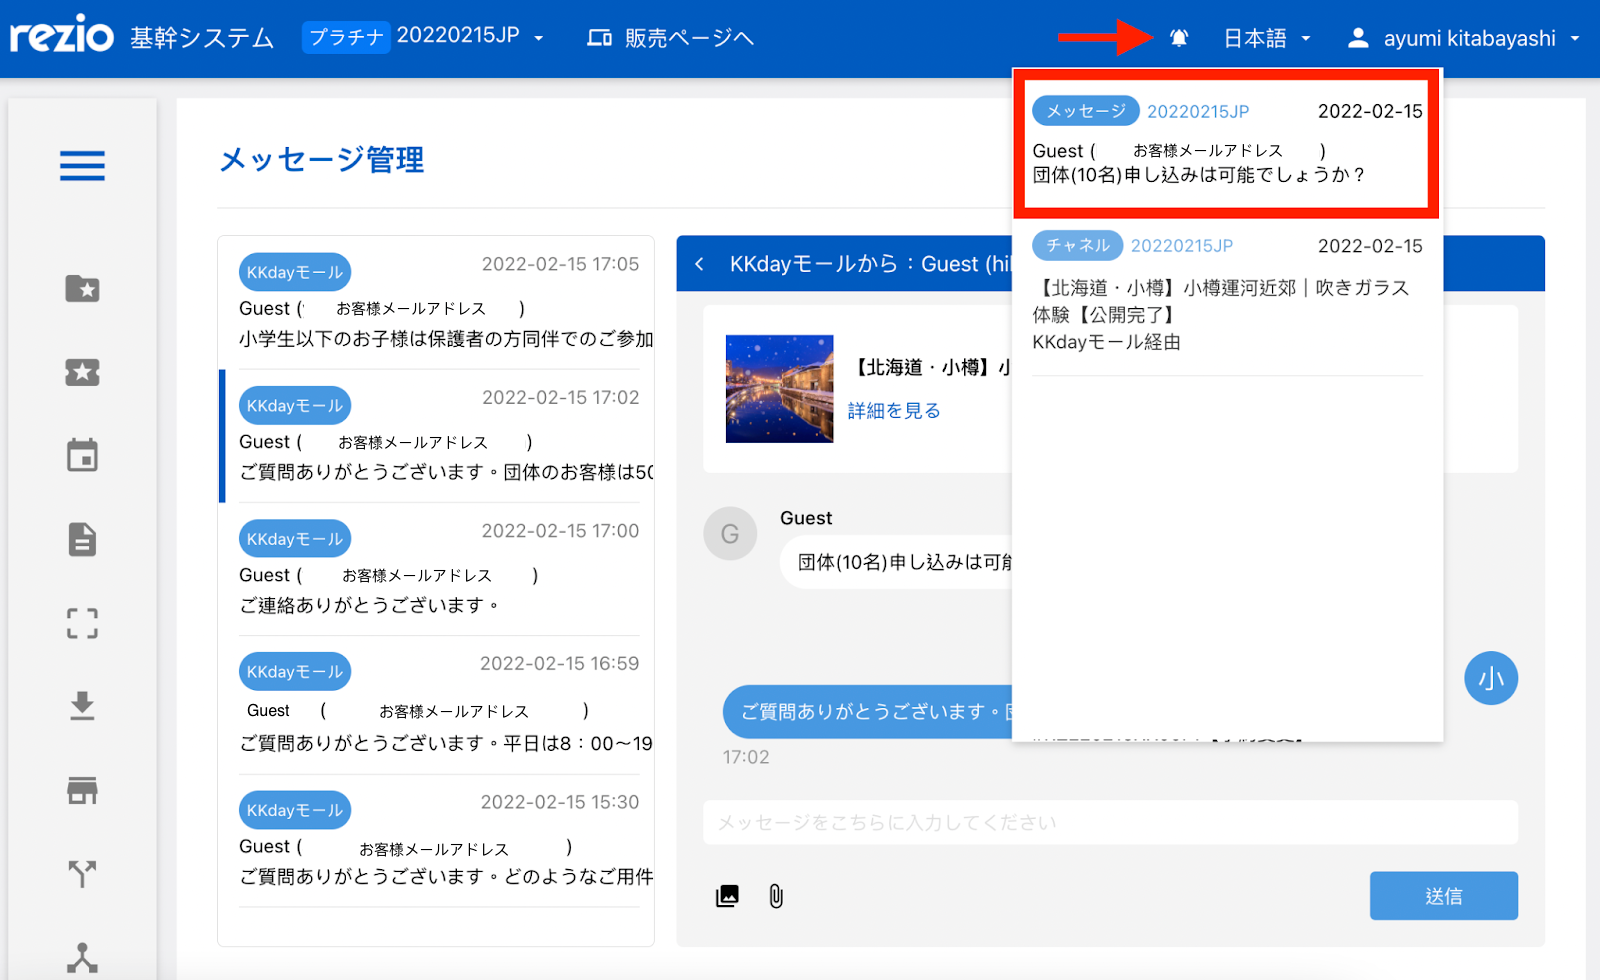Click the image attachment icon below the message box
This screenshot has width=1600, height=980.
[x=727, y=896]
